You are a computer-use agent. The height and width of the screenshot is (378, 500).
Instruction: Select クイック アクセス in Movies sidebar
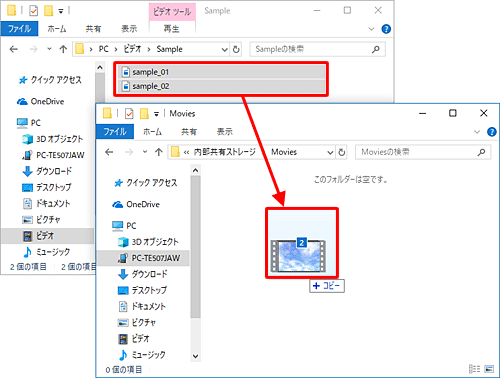click(146, 183)
